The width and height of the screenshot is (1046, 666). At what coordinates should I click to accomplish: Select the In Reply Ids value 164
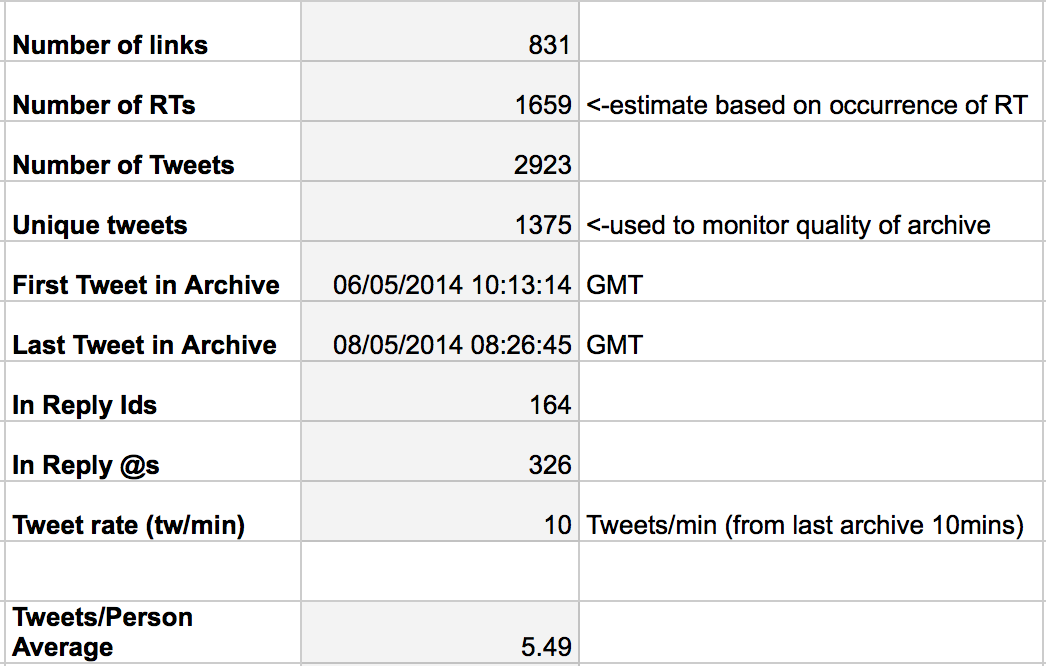[440, 392]
